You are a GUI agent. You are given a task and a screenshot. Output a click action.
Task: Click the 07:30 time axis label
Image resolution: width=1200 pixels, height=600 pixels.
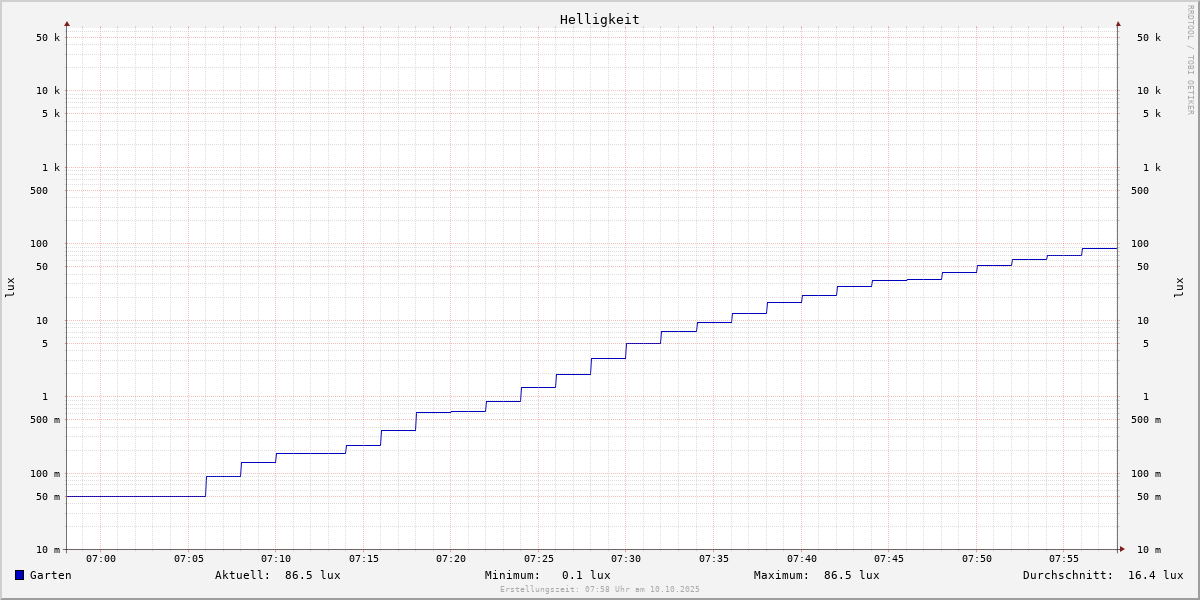click(x=626, y=559)
